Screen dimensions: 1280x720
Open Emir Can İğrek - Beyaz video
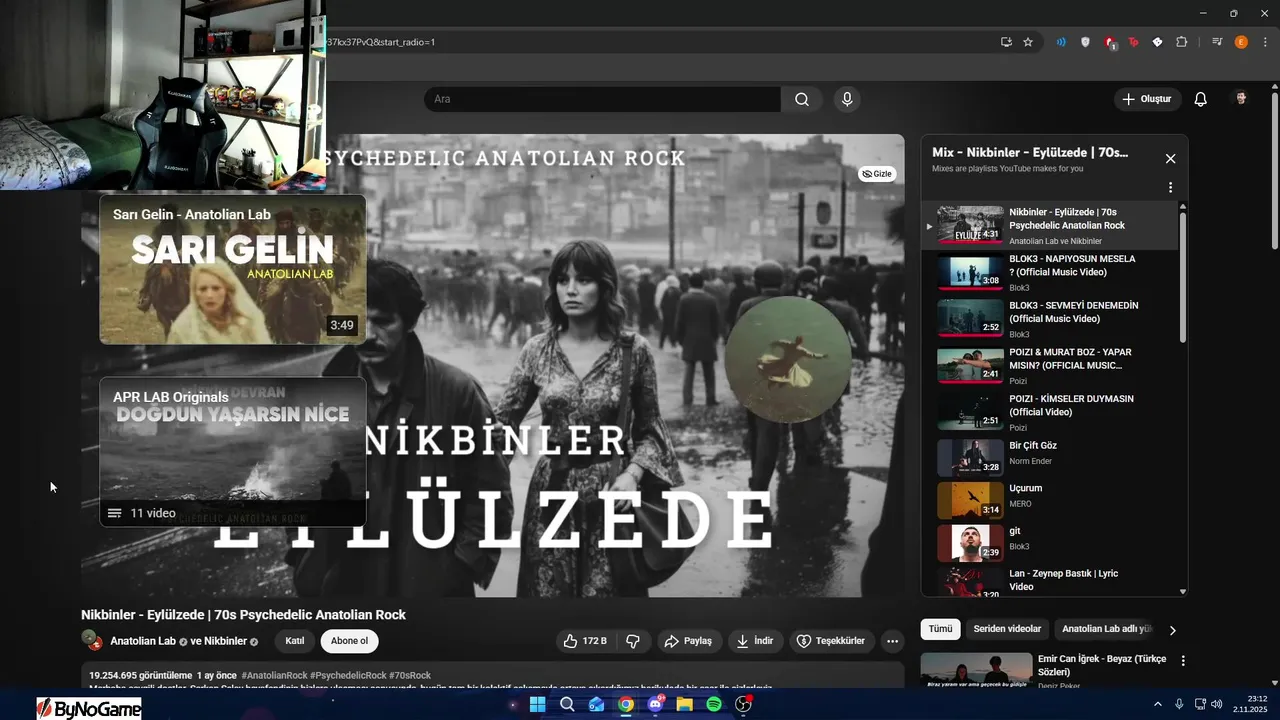[1102, 666]
